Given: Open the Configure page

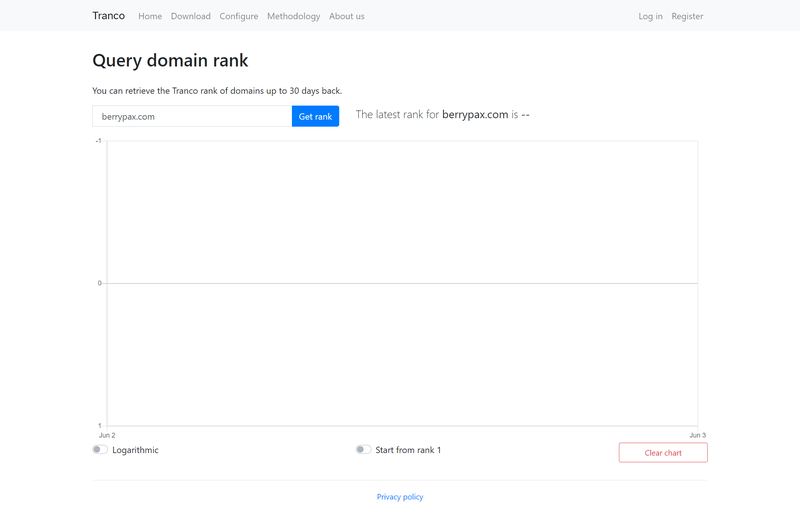Looking at the screenshot, I should 239,16.
